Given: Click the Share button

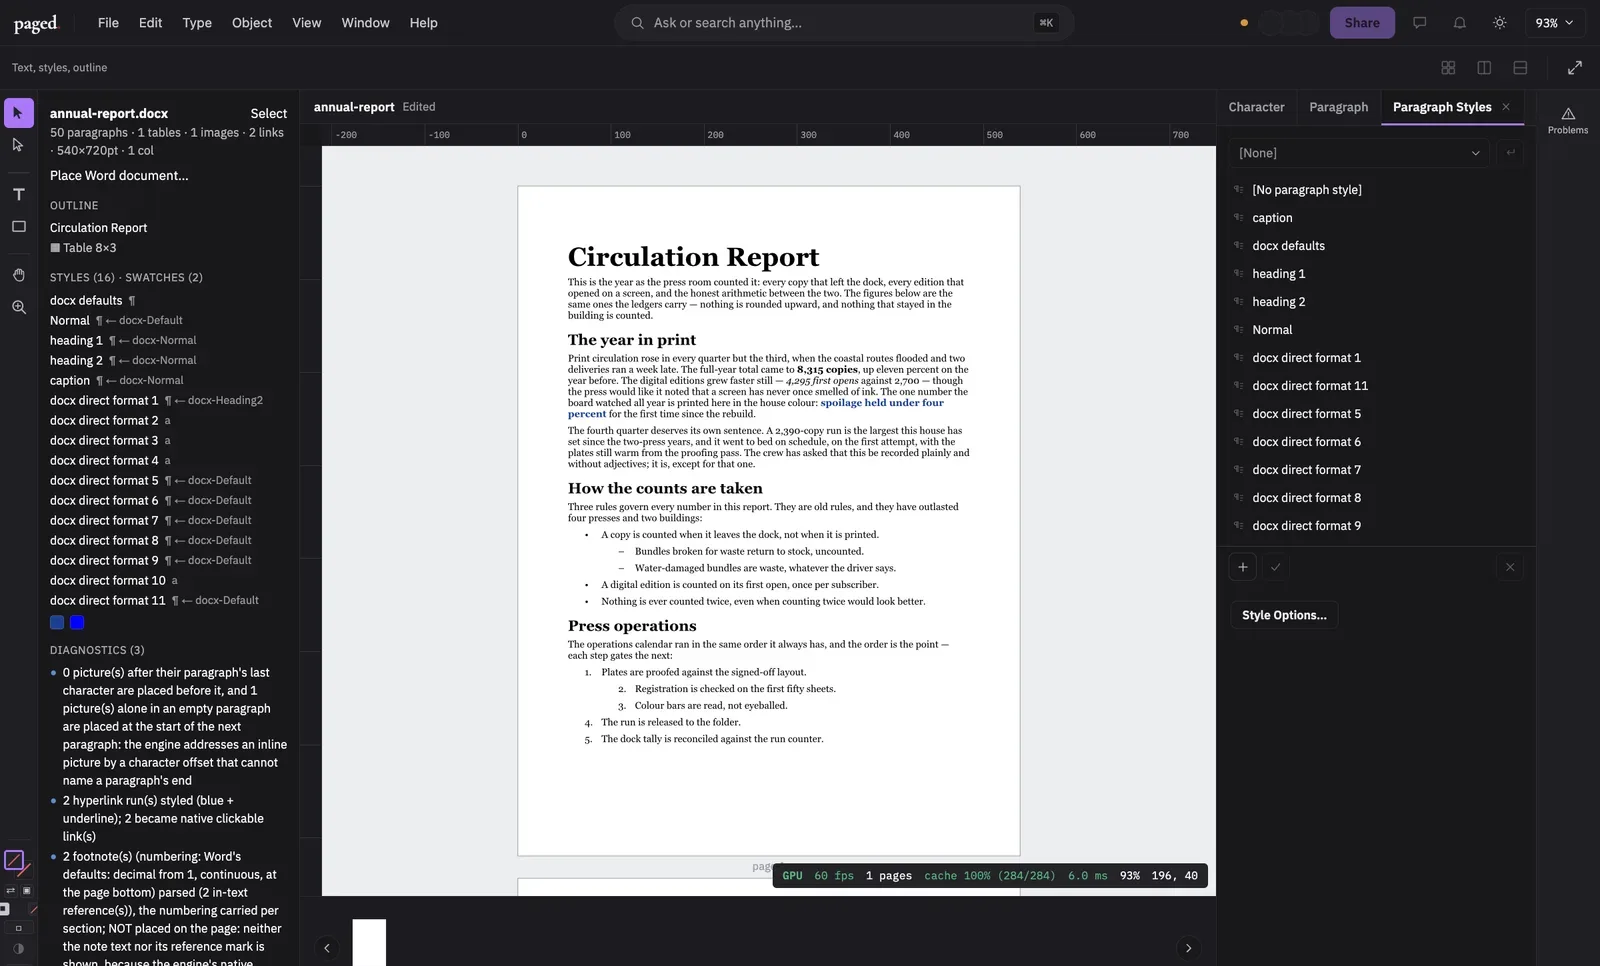Looking at the screenshot, I should [x=1362, y=23].
